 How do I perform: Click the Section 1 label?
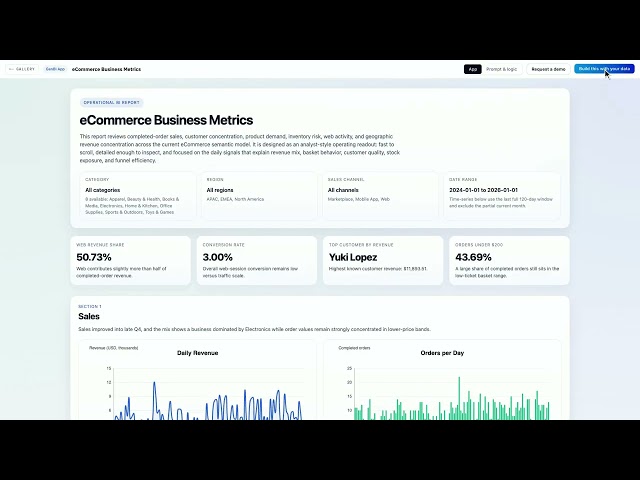pos(90,307)
